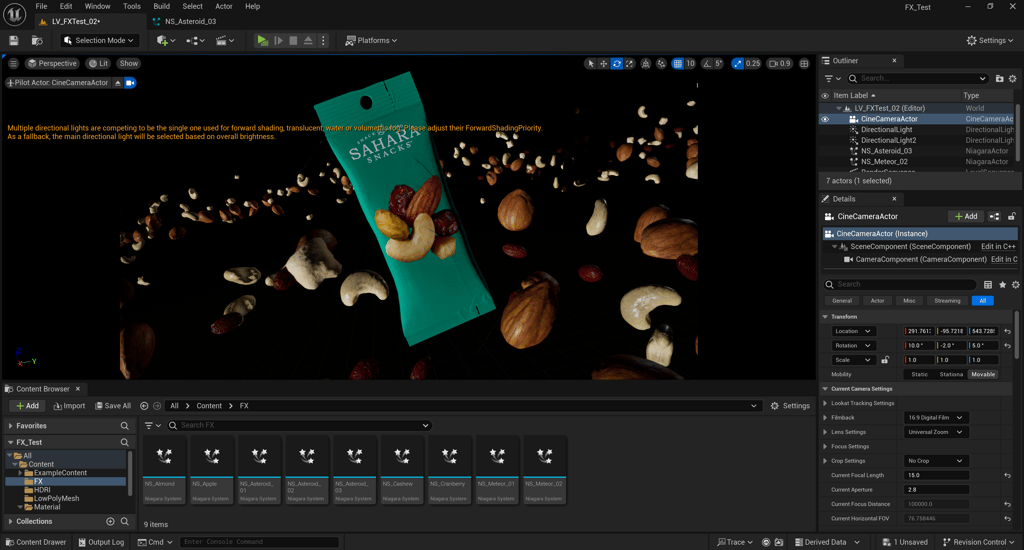Open viewport layout grid icon
This screenshot has width=1024, height=550.
point(804,64)
